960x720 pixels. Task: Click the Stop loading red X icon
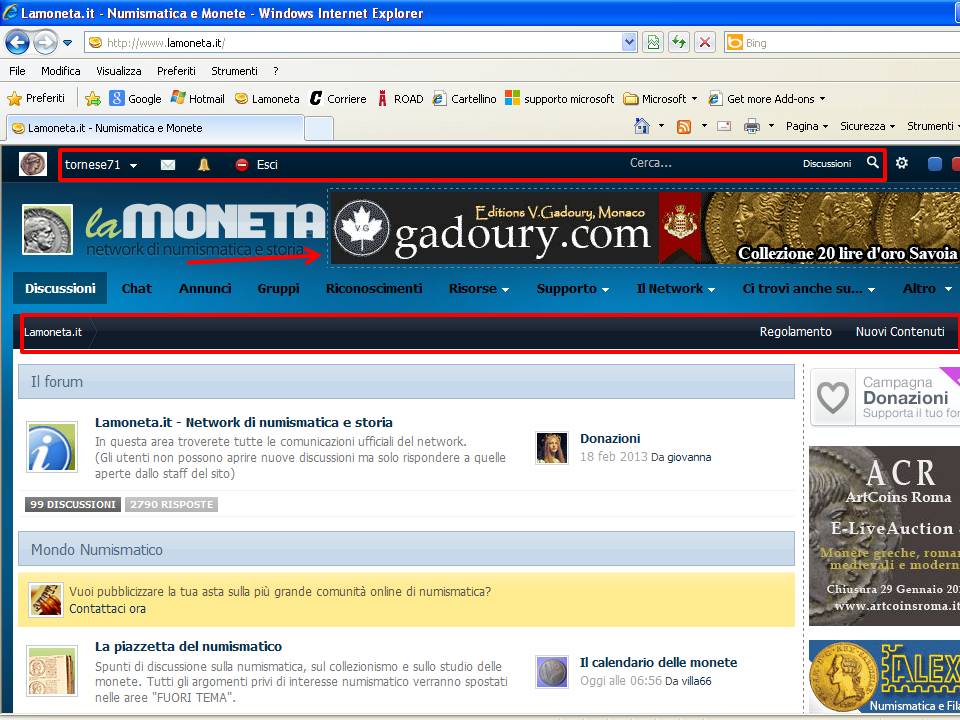(705, 42)
